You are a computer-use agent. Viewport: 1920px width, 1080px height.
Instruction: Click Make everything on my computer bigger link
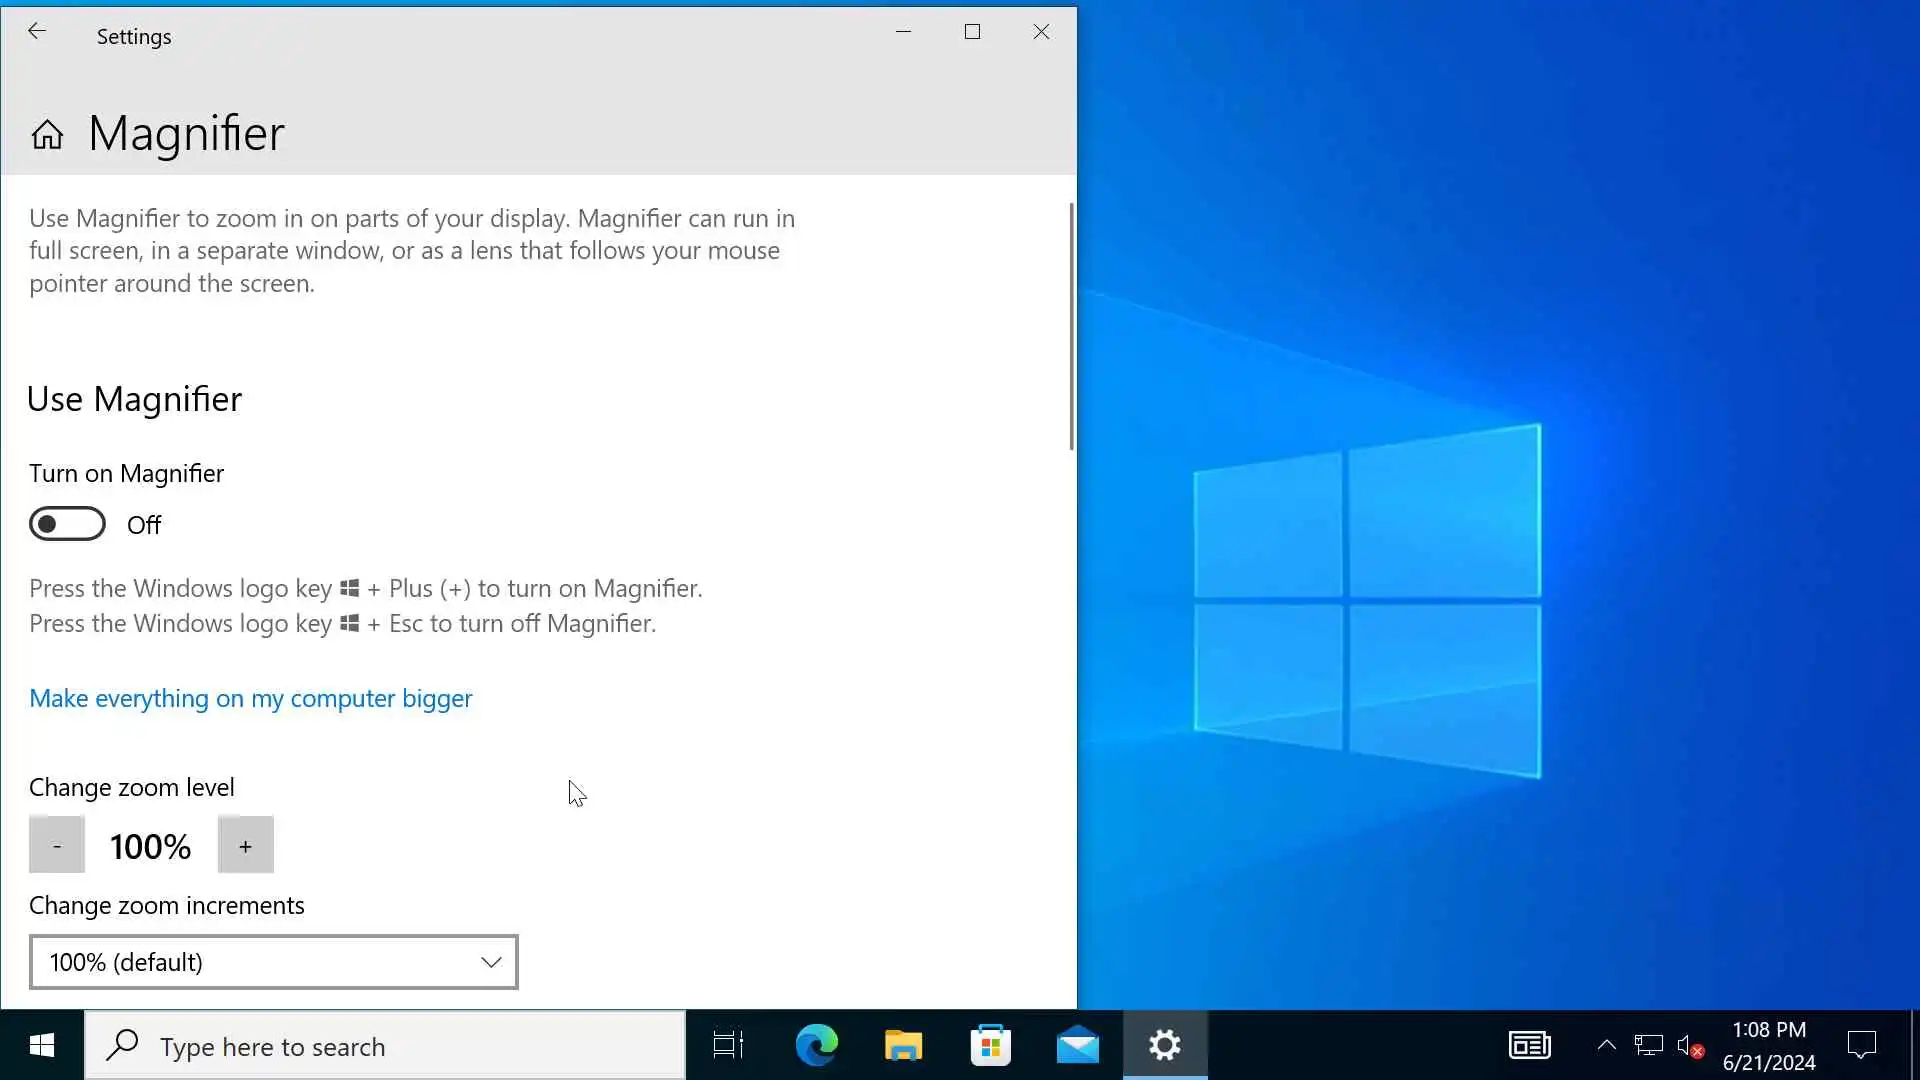pos(250,698)
